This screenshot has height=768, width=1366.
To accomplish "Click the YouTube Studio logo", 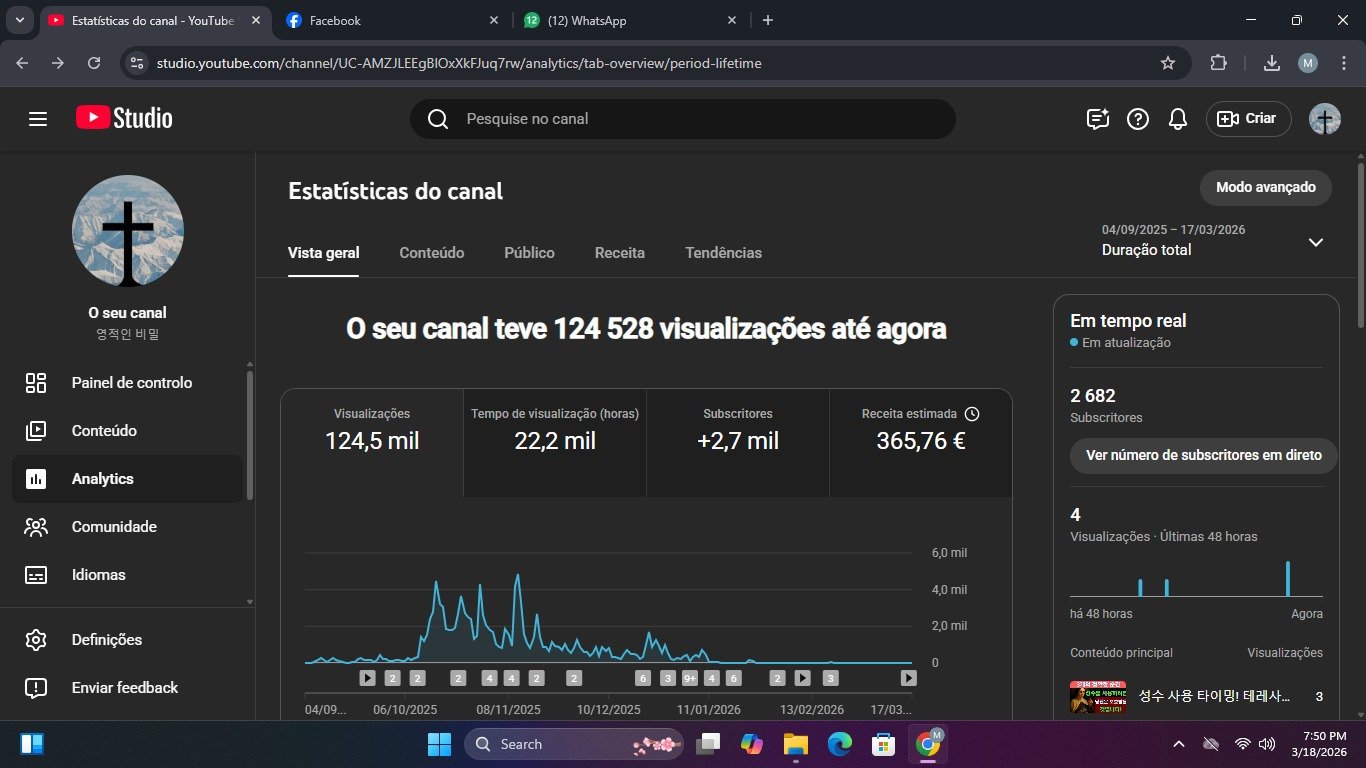I will click(124, 118).
